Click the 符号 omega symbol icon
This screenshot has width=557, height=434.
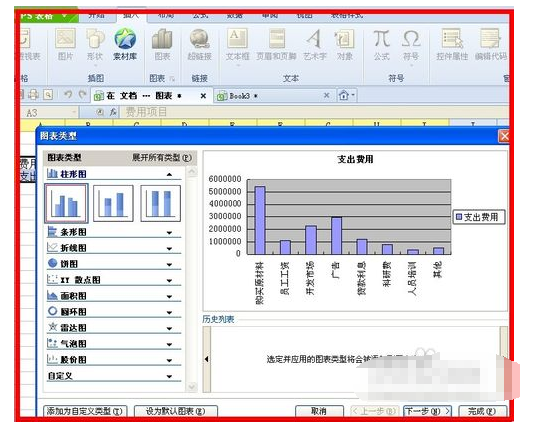(x=411, y=44)
